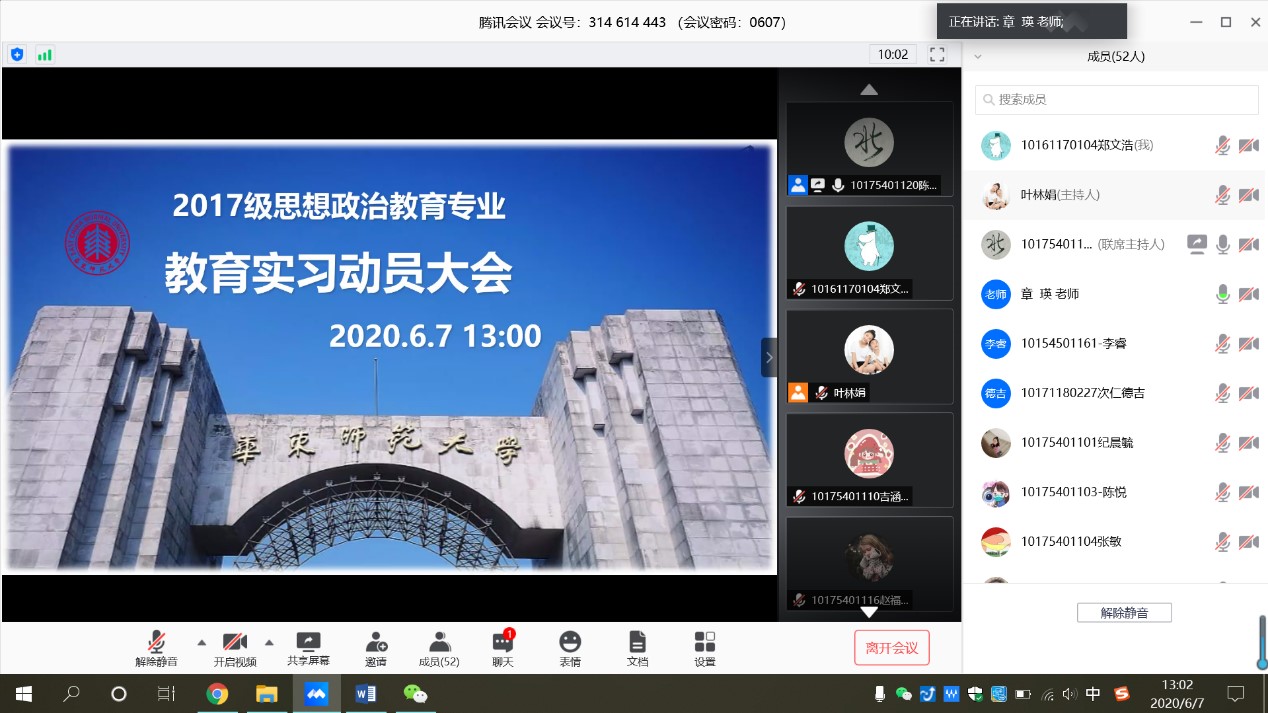This screenshot has width=1268, height=713.
Task: Expand video options arrow beside 开启视频
Action: 269,642
